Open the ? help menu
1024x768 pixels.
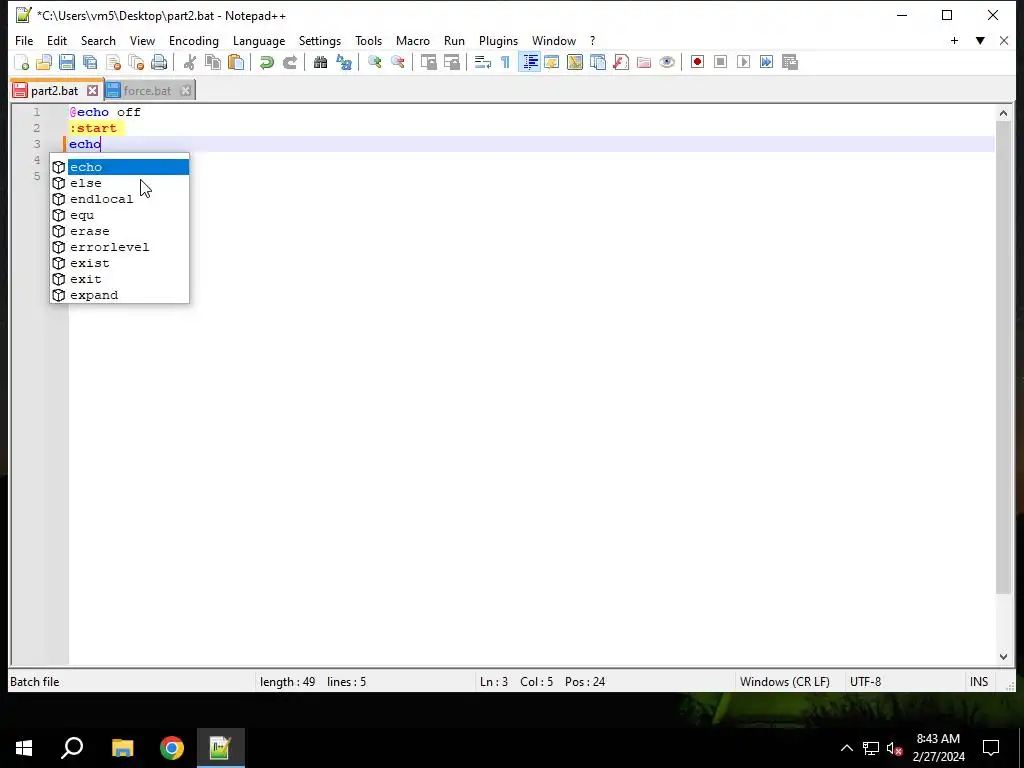[x=592, y=40]
